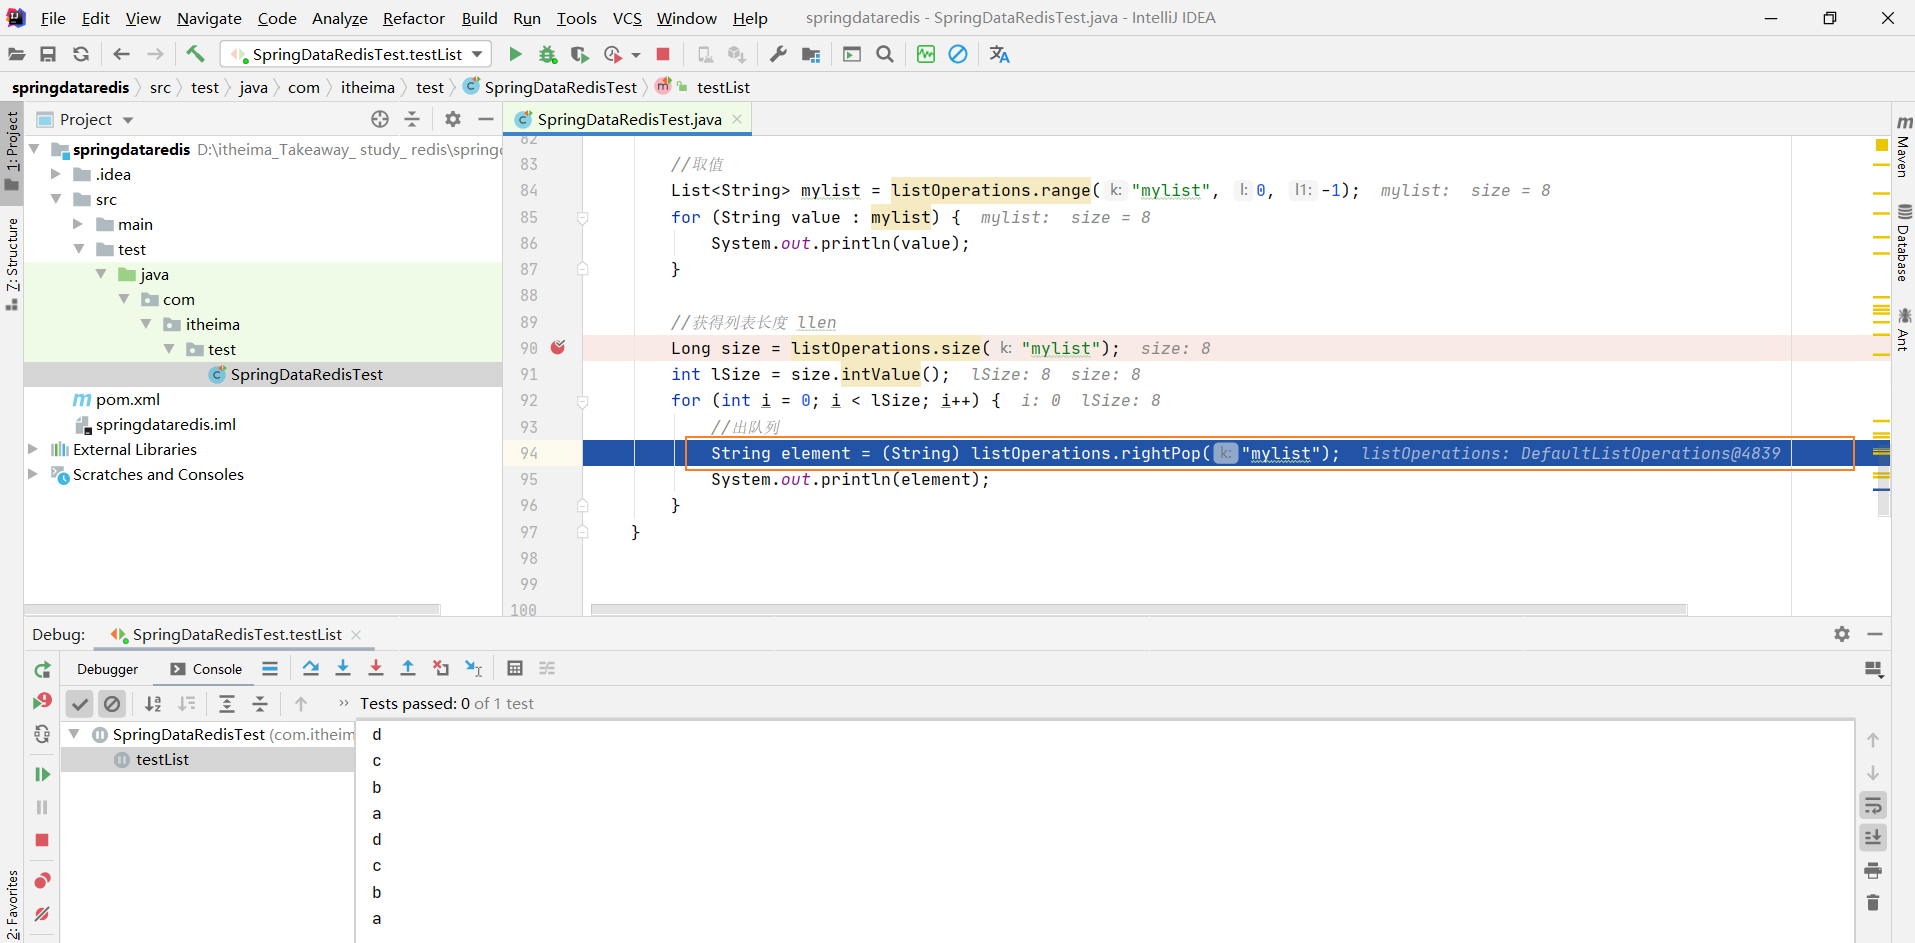Collapse SpringDataRedisTest node in test tree
Viewport: 1915px width, 943px height.
pos(74,734)
